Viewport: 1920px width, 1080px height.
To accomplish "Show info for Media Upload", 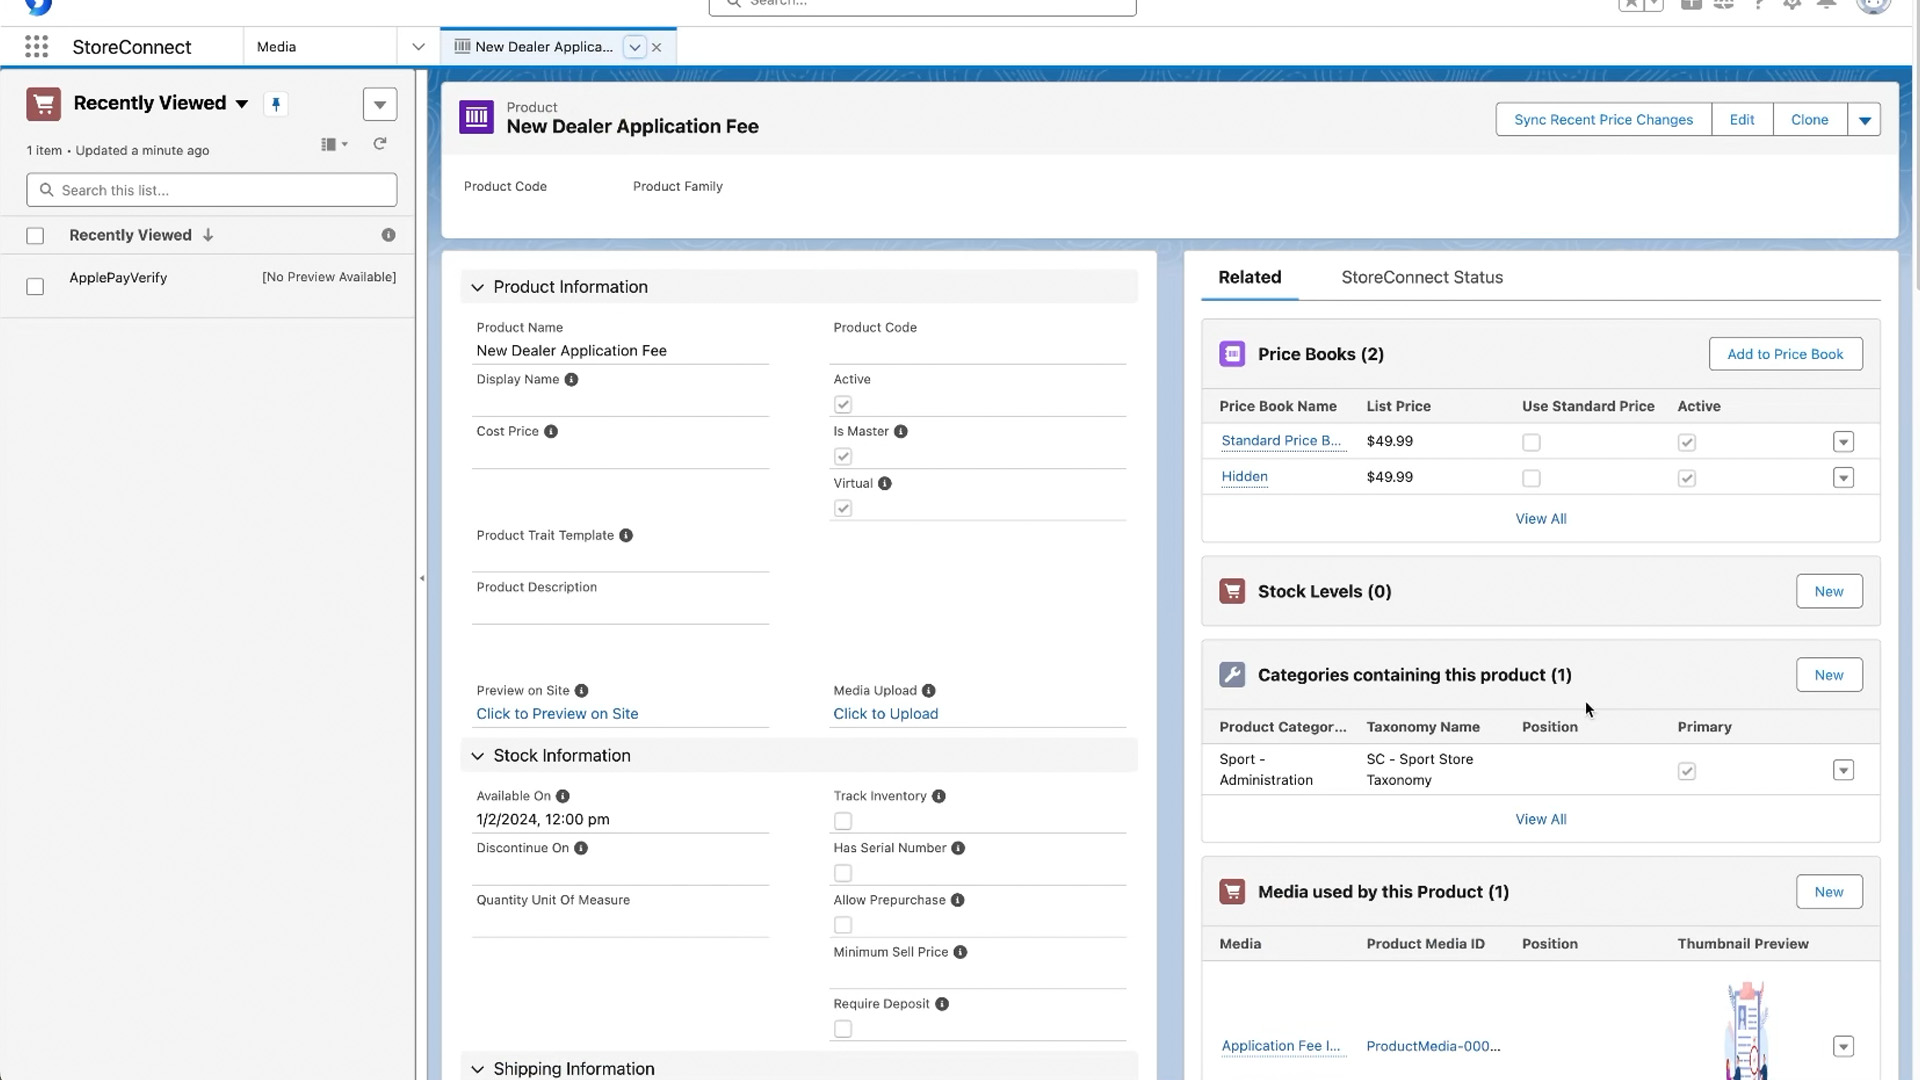I will (x=929, y=691).
